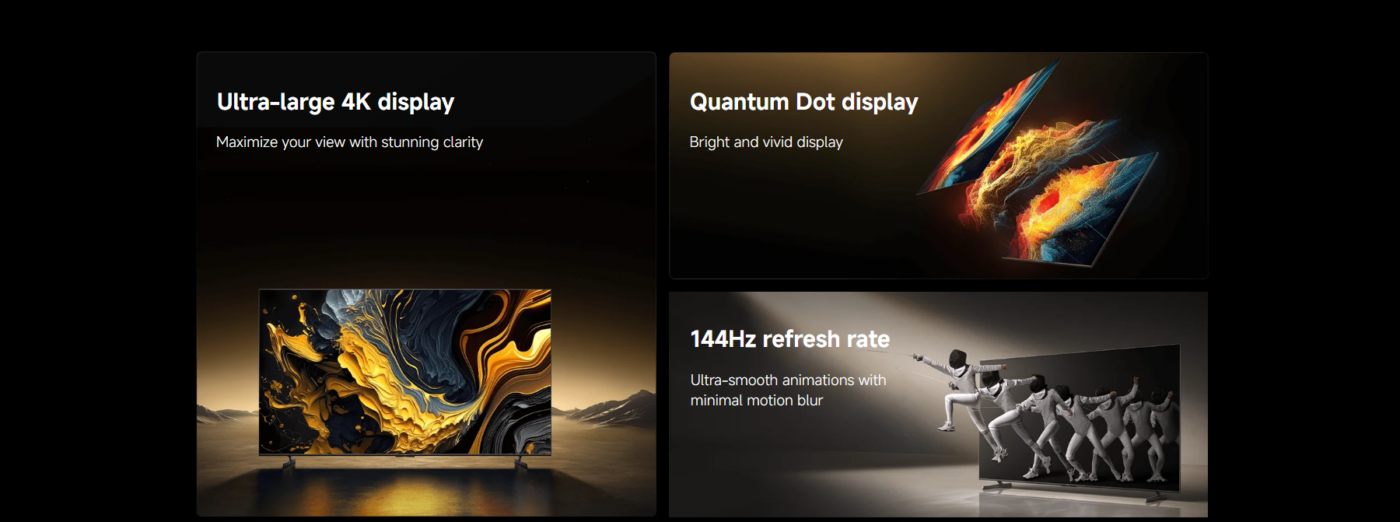Open the gold abstract art TV image

[x=405, y=372]
